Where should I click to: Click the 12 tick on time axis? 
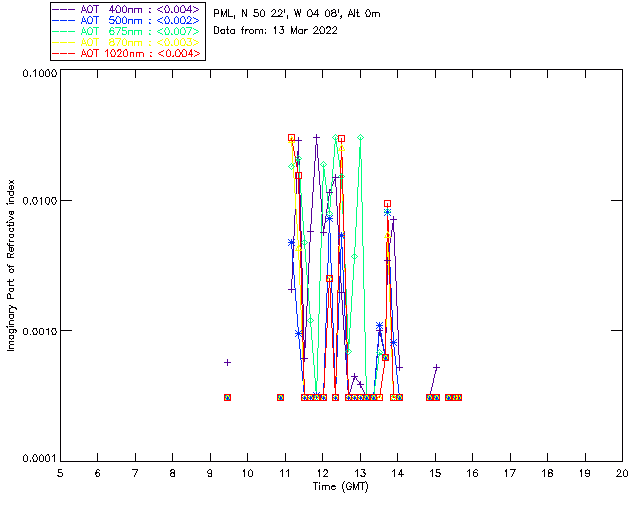pyautogui.click(x=322, y=472)
